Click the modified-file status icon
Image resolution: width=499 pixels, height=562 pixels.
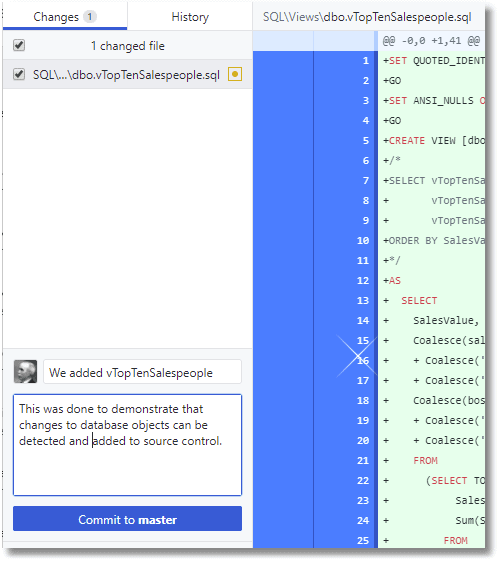(235, 74)
